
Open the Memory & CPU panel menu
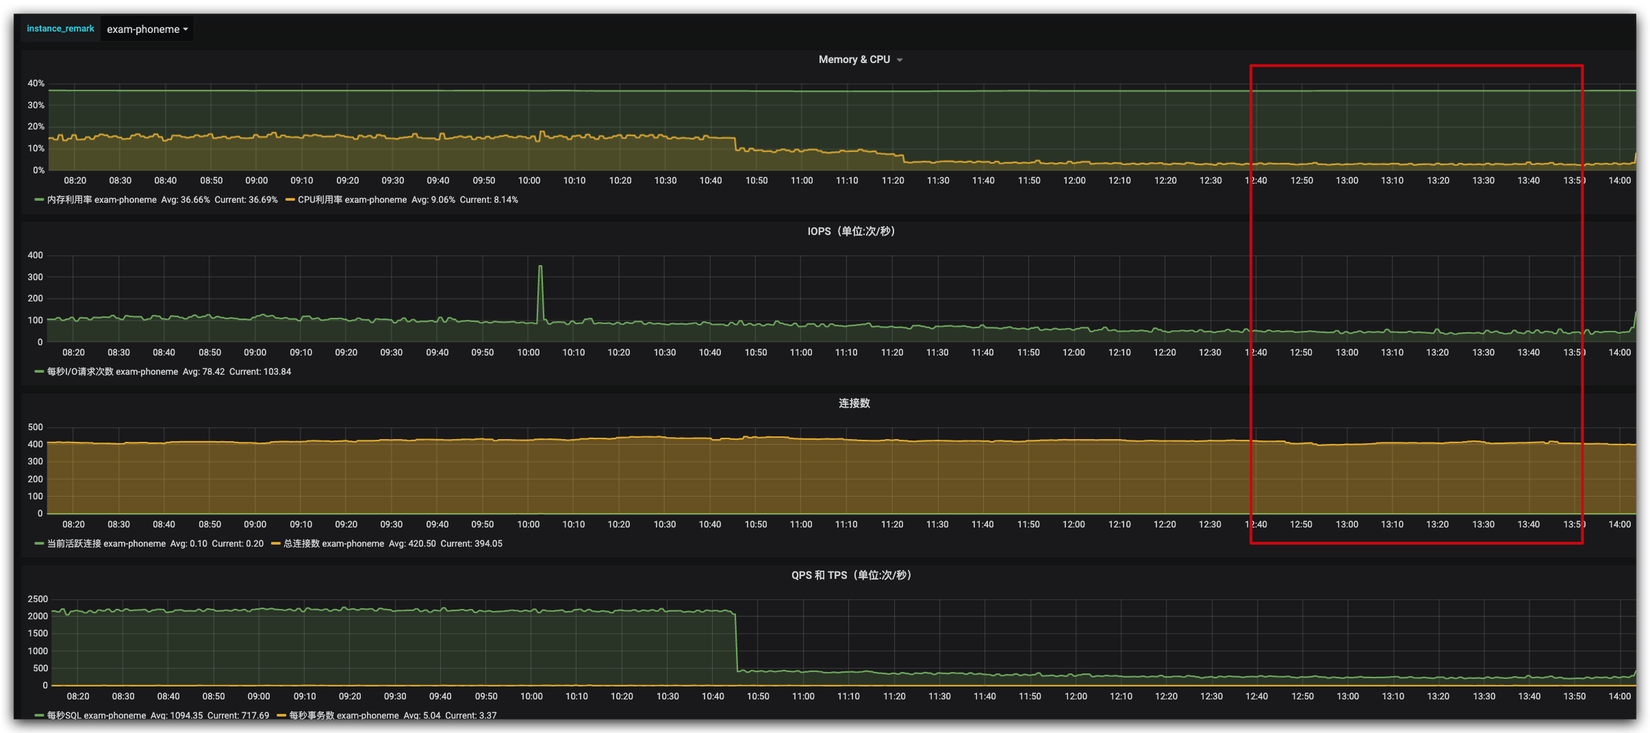click(x=860, y=60)
